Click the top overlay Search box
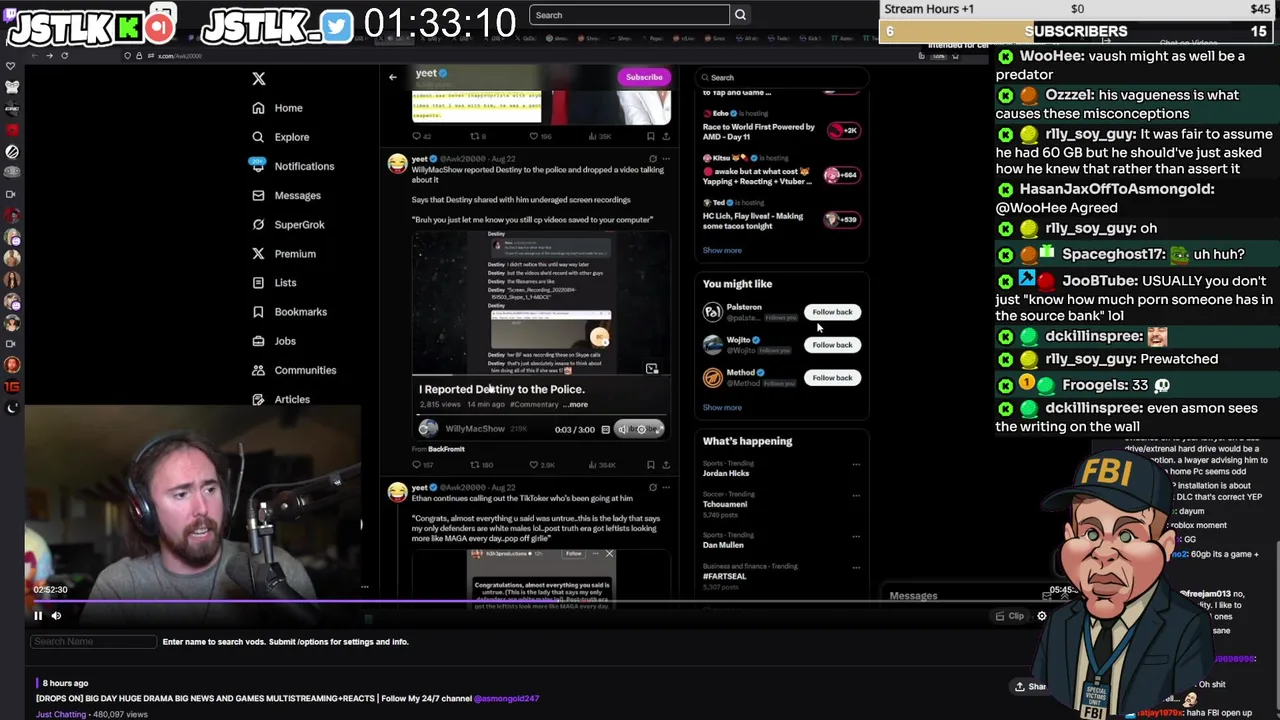This screenshot has width=1280, height=720. click(629, 15)
